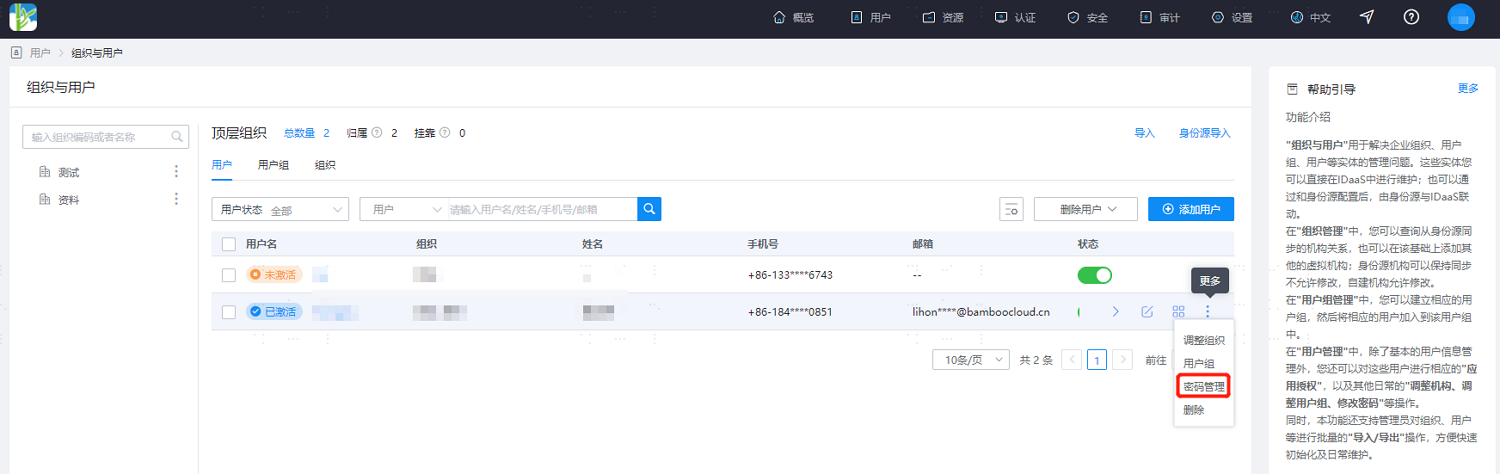Click the 导入 import link
Viewport: 1500px width, 474px height.
(x=1144, y=133)
